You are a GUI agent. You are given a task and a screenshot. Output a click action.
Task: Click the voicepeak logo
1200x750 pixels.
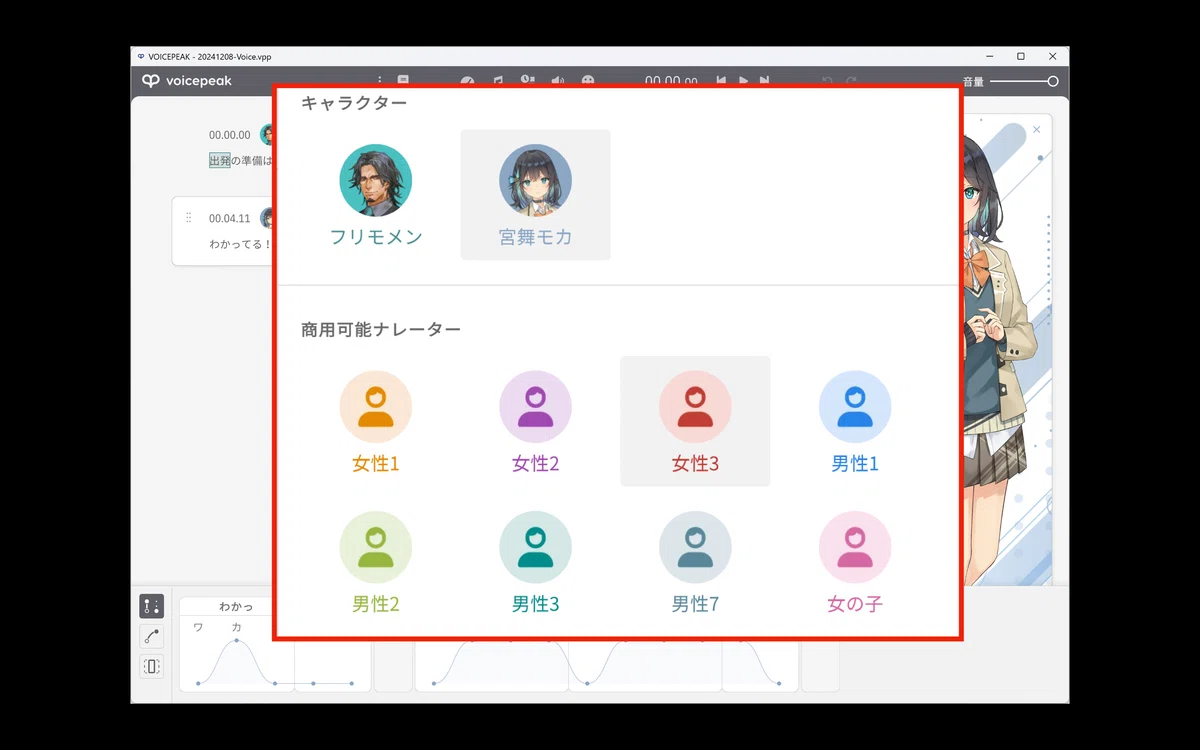[x=187, y=81]
